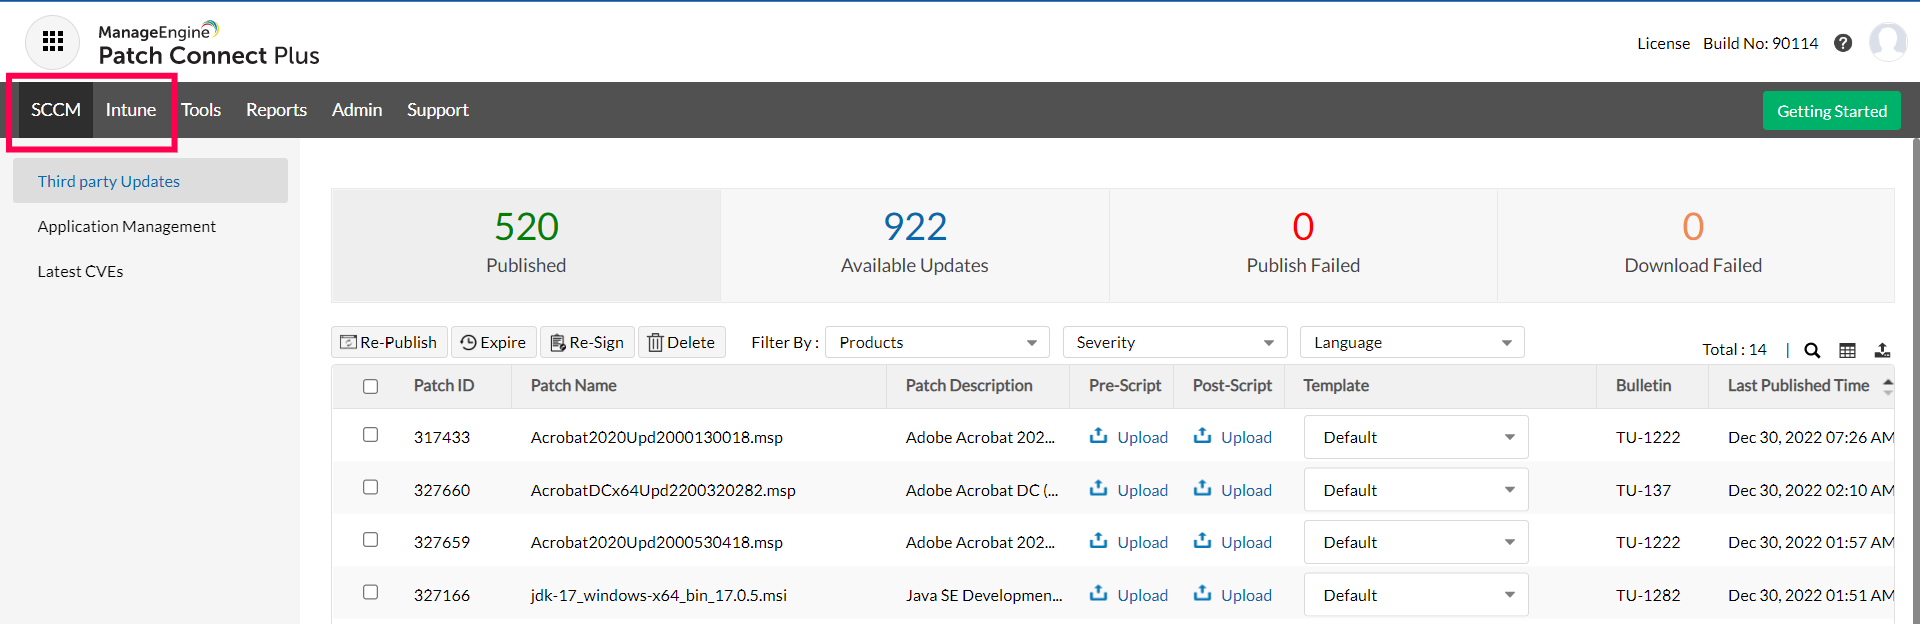Tick the select-all checkbox in table header
The height and width of the screenshot is (624, 1920).
click(371, 386)
